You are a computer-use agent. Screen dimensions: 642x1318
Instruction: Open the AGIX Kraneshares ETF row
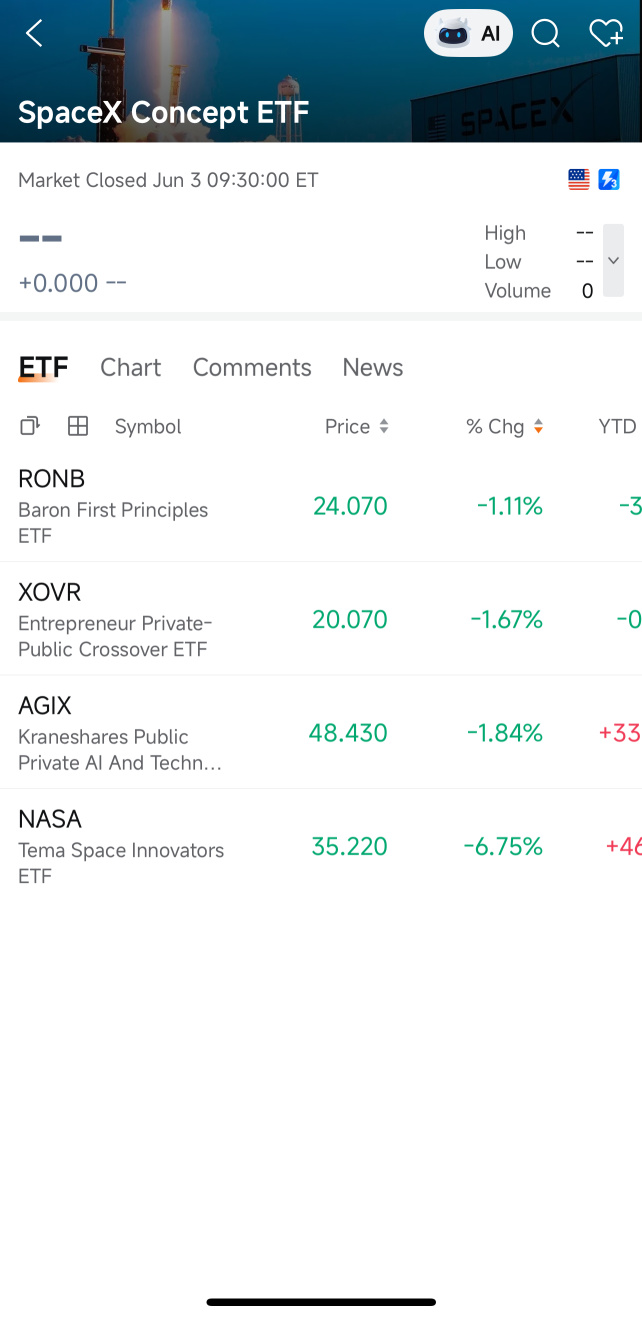tap(321, 732)
